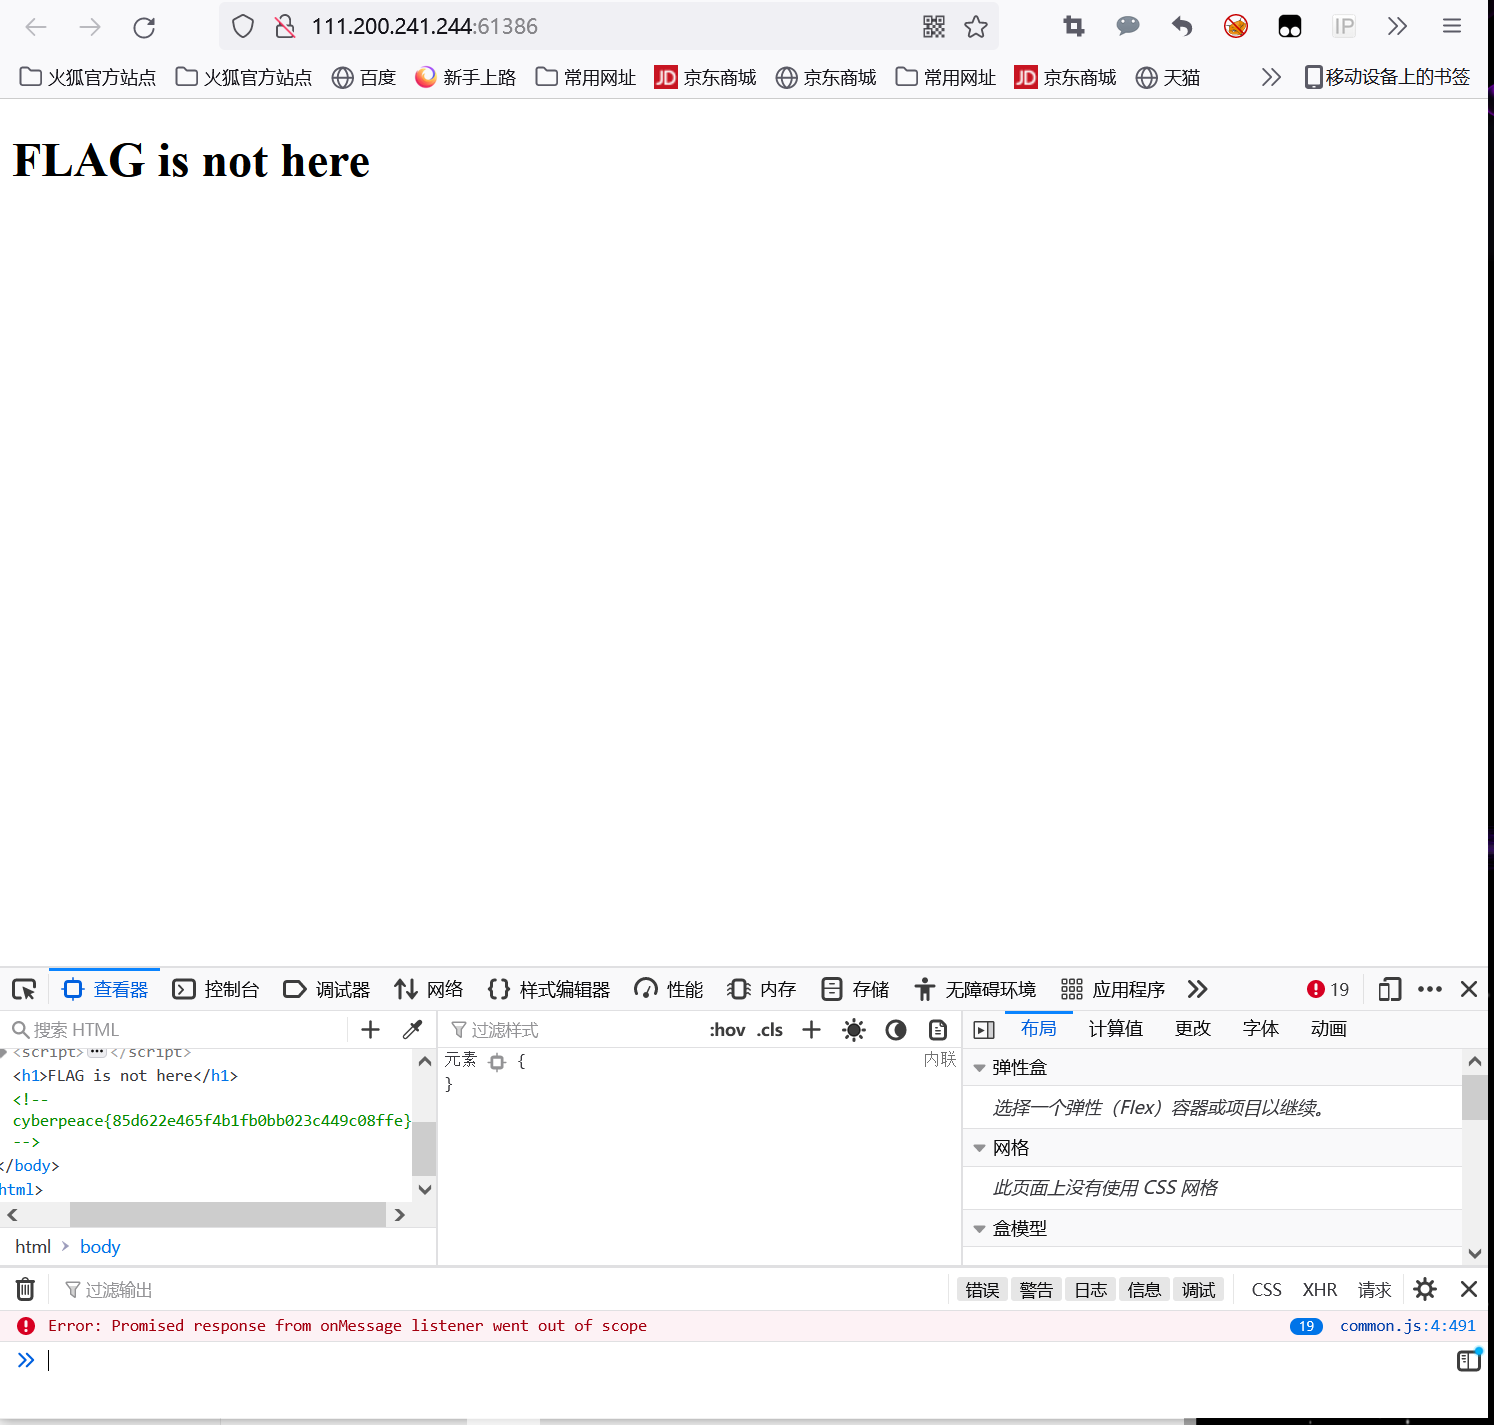This screenshot has height=1425, width=1494.
Task: Click the IP extension icon
Action: click(x=1344, y=27)
